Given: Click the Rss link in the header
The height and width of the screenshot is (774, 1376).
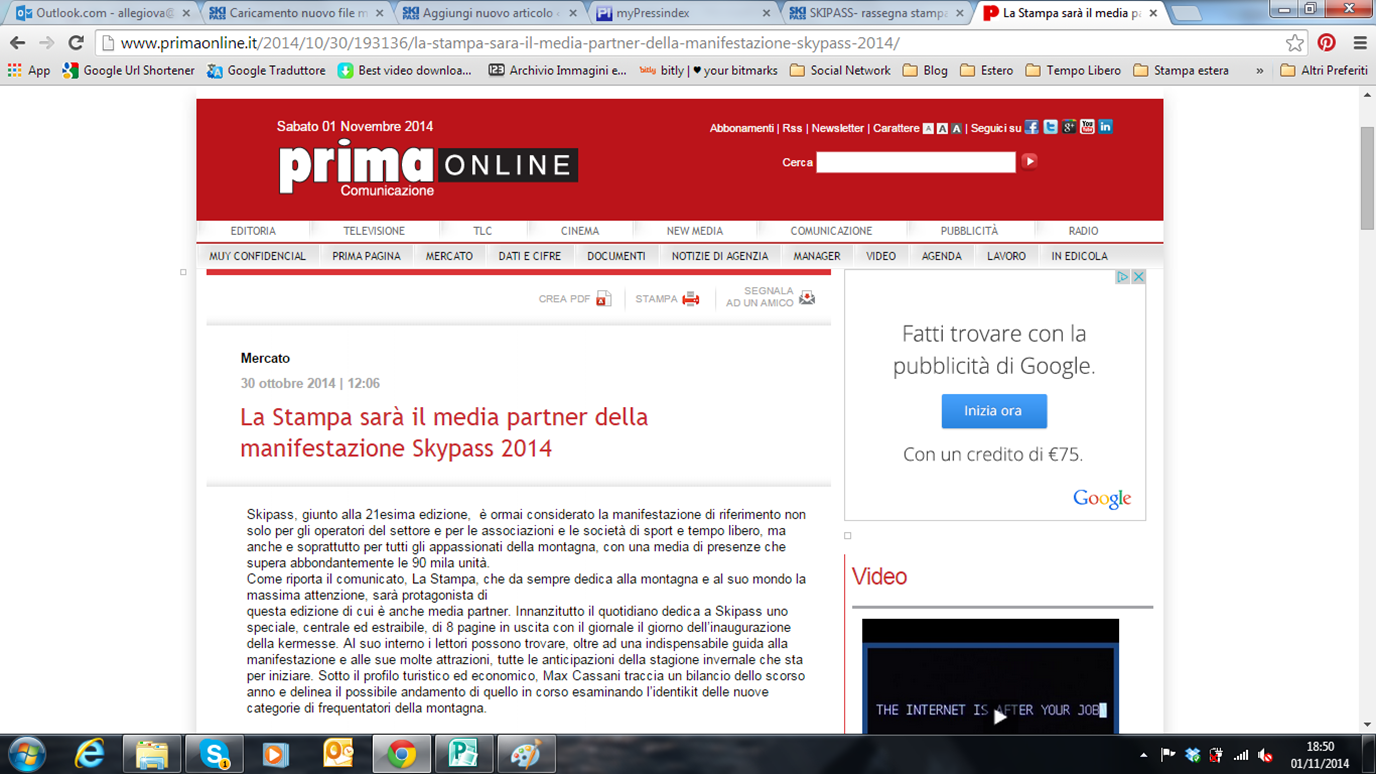Looking at the screenshot, I should pos(792,128).
